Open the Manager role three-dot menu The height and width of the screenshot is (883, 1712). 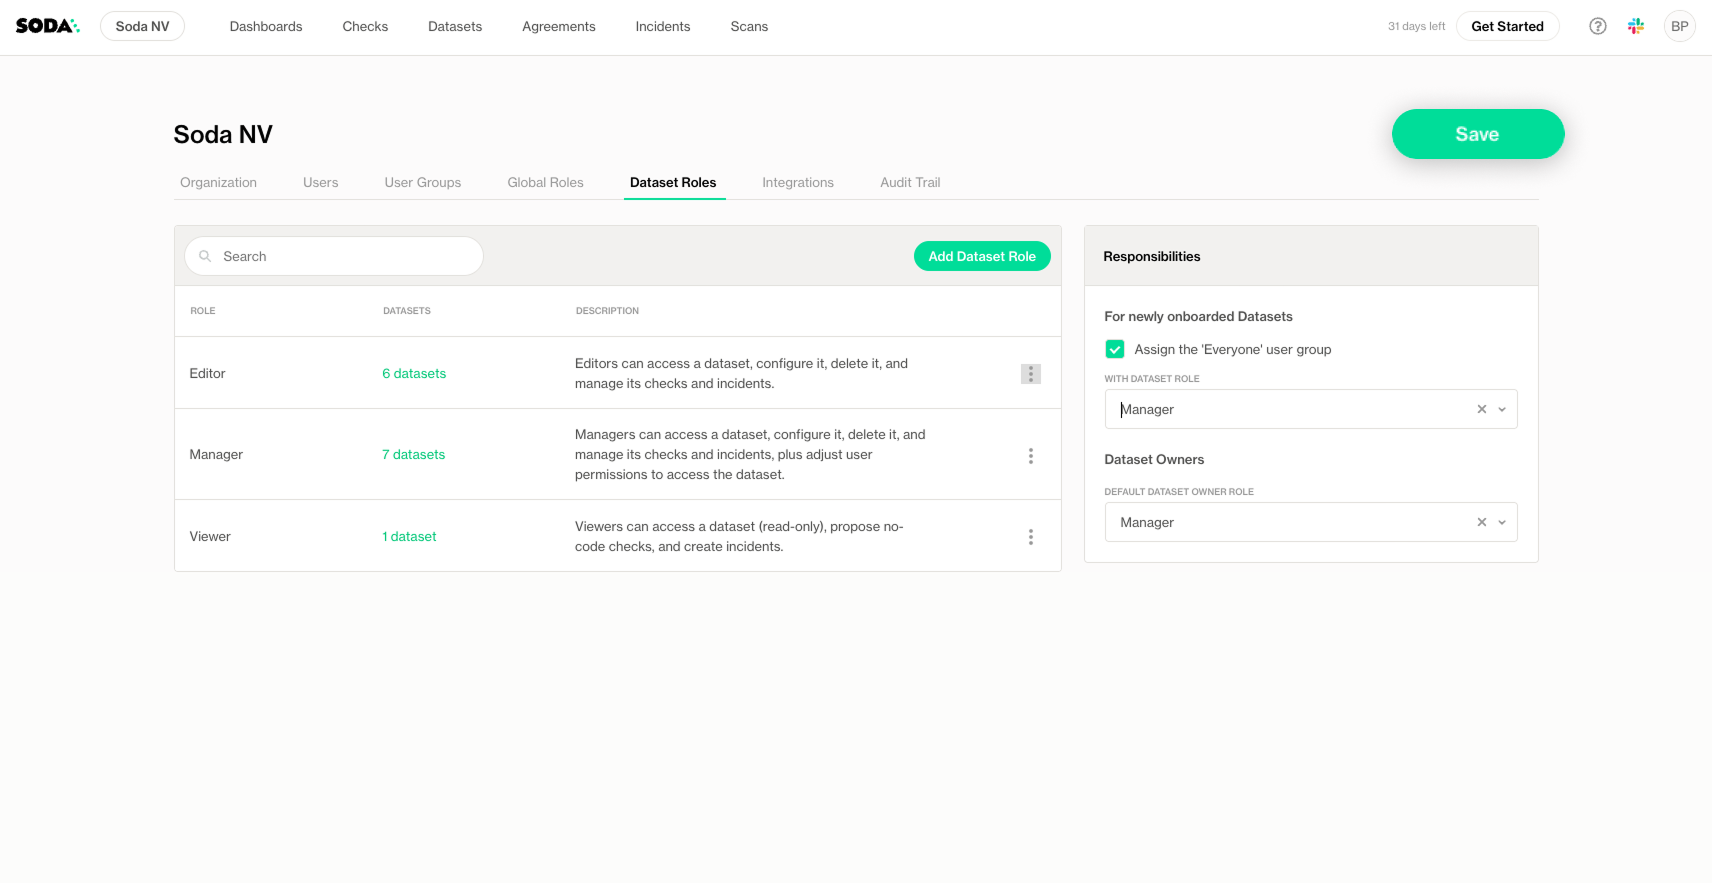(1030, 456)
